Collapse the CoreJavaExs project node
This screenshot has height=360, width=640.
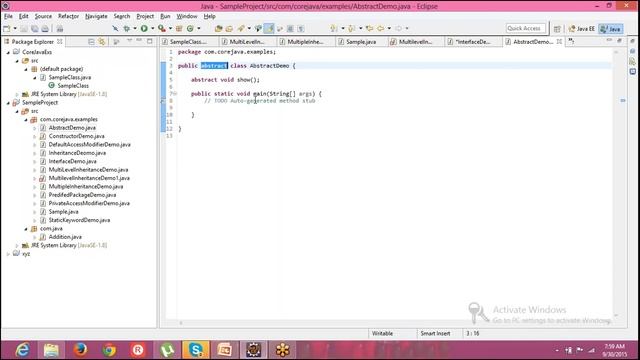[8, 52]
